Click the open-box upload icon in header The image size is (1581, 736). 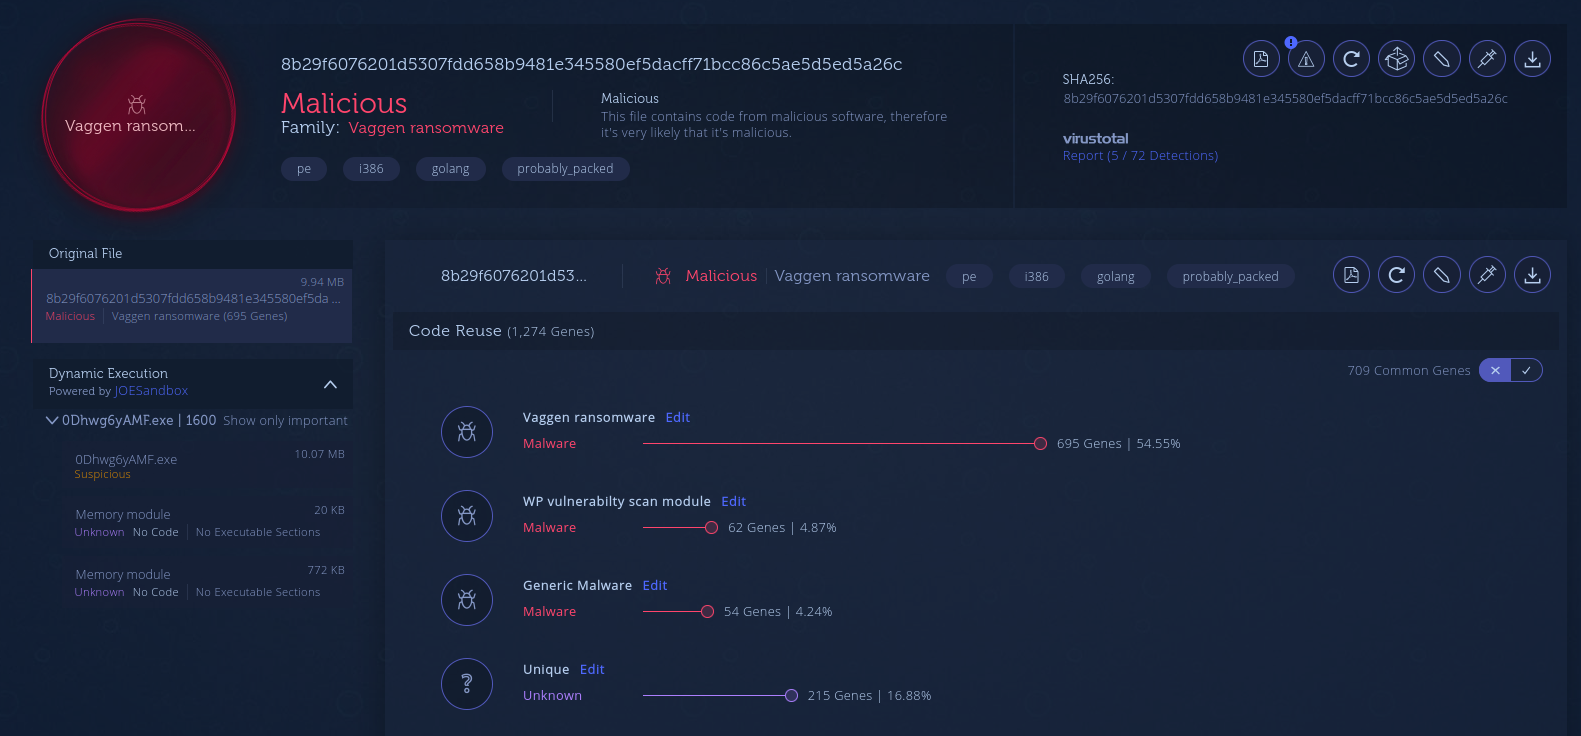(1396, 59)
